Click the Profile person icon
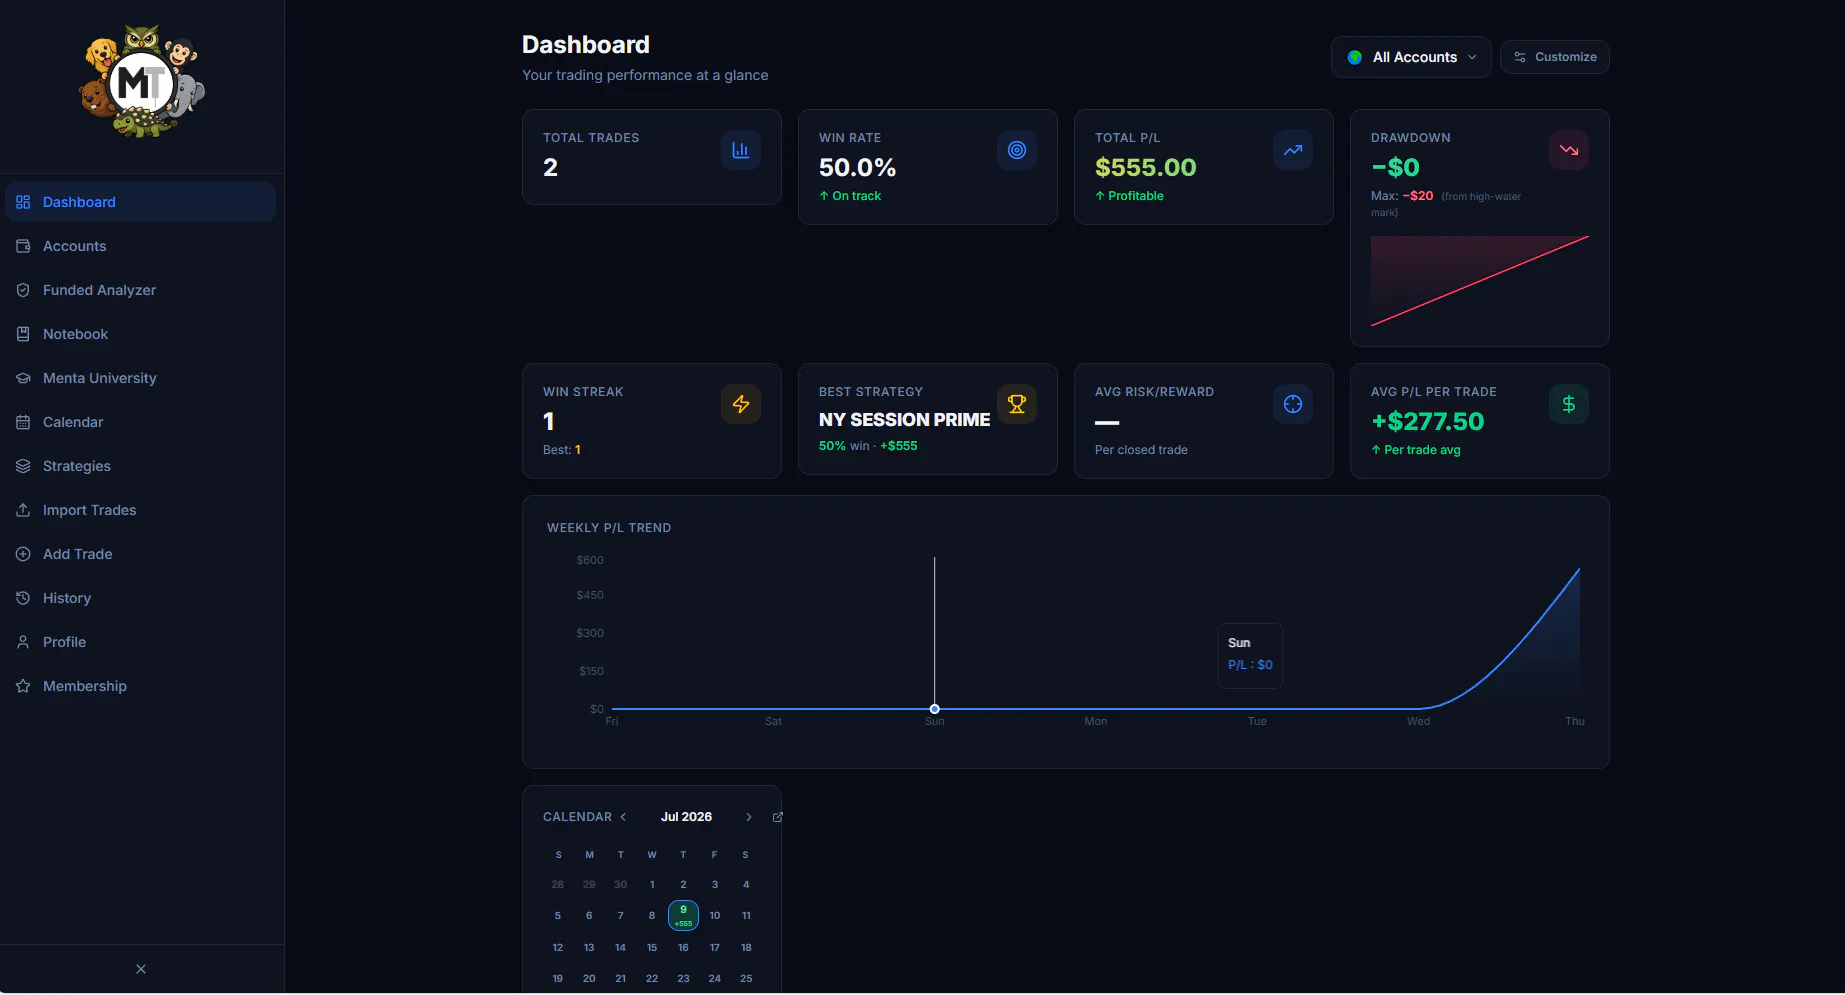 click(x=23, y=642)
